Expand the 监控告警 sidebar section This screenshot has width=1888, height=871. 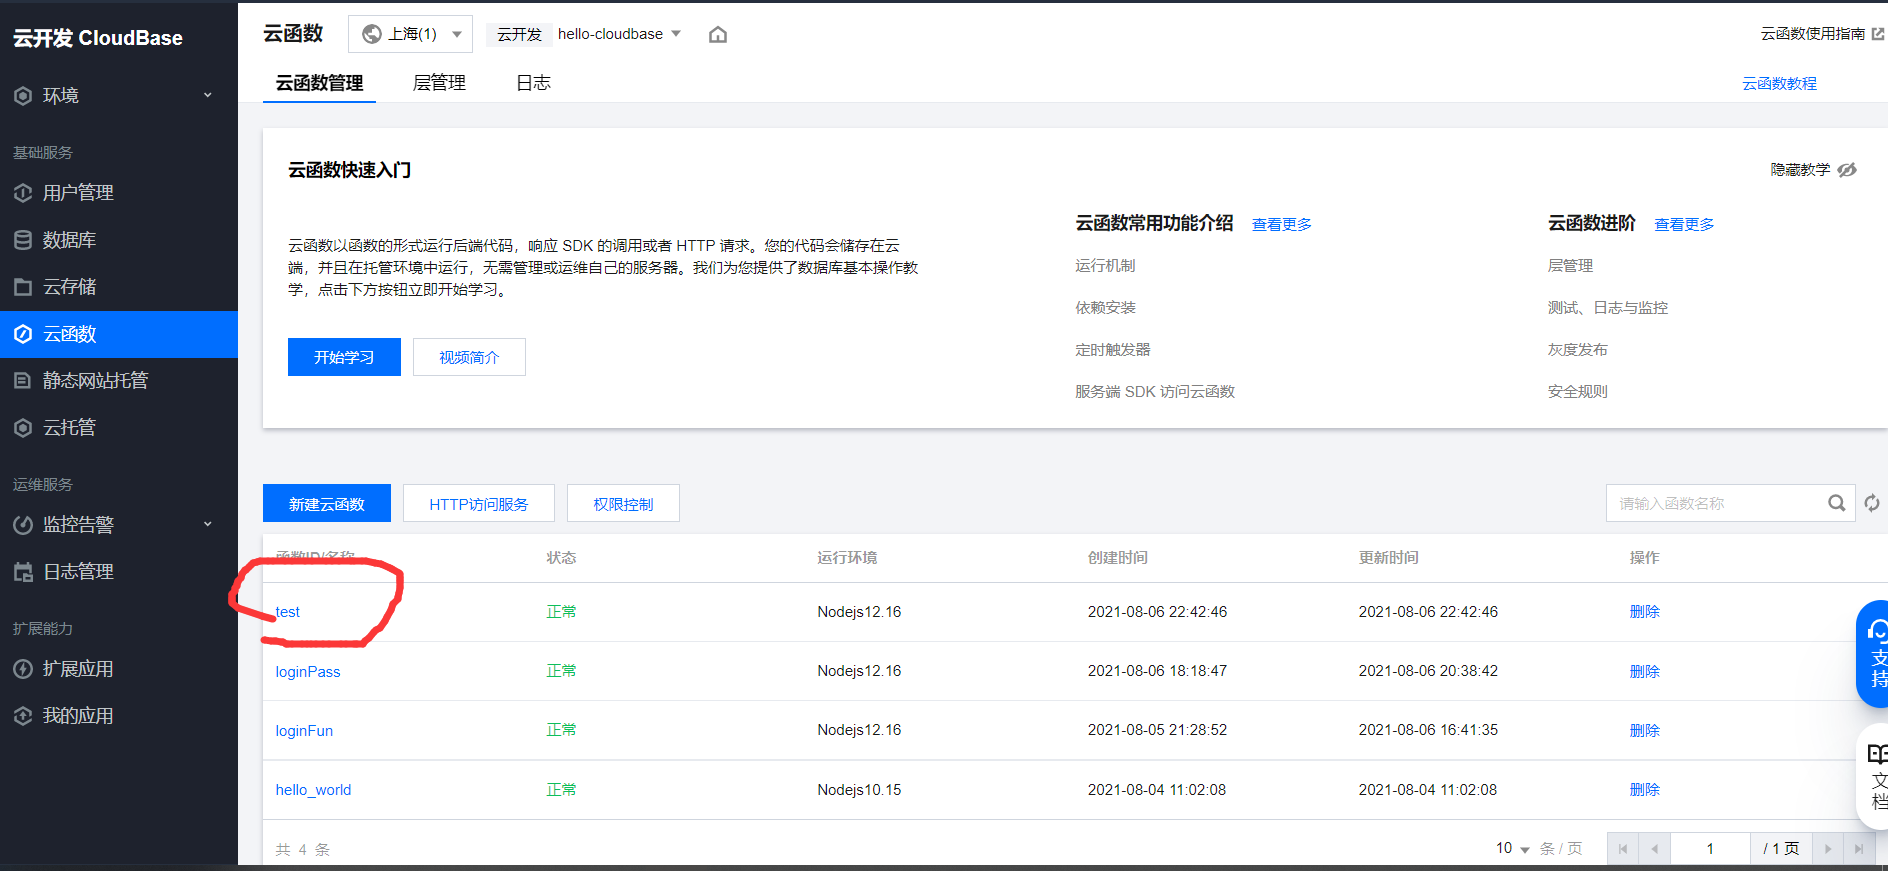[119, 524]
